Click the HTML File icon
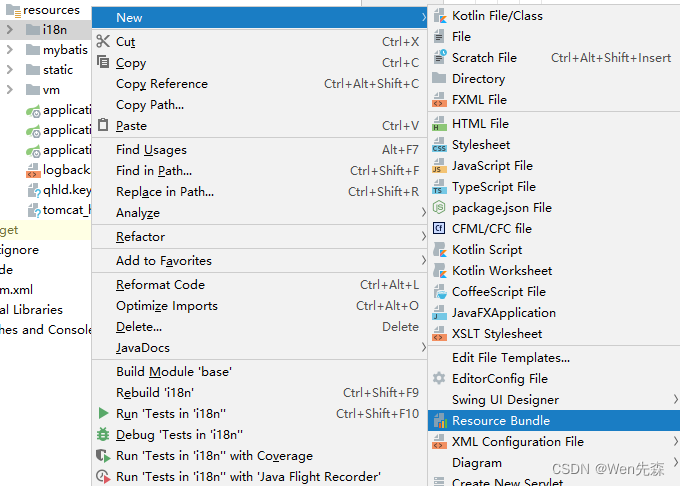This screenshot has height=486, width=680. (439, 124)
